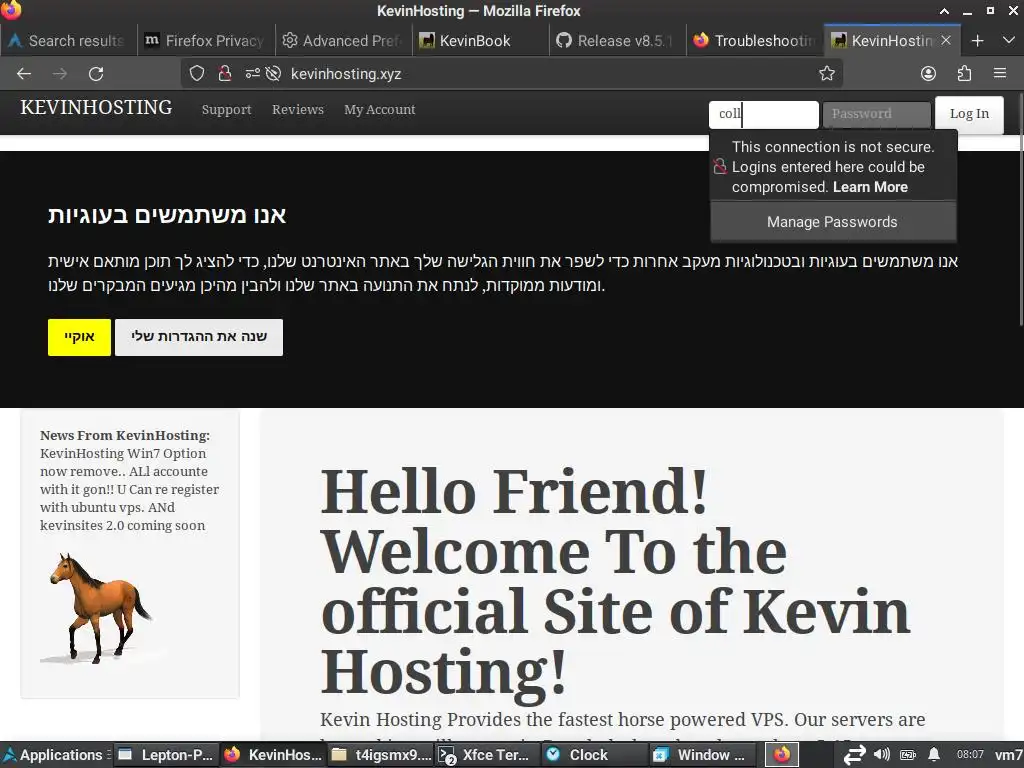Screen dimensions: 1024x768
Task: Expand the list all tabs chevron
Action: (1008, 41)
